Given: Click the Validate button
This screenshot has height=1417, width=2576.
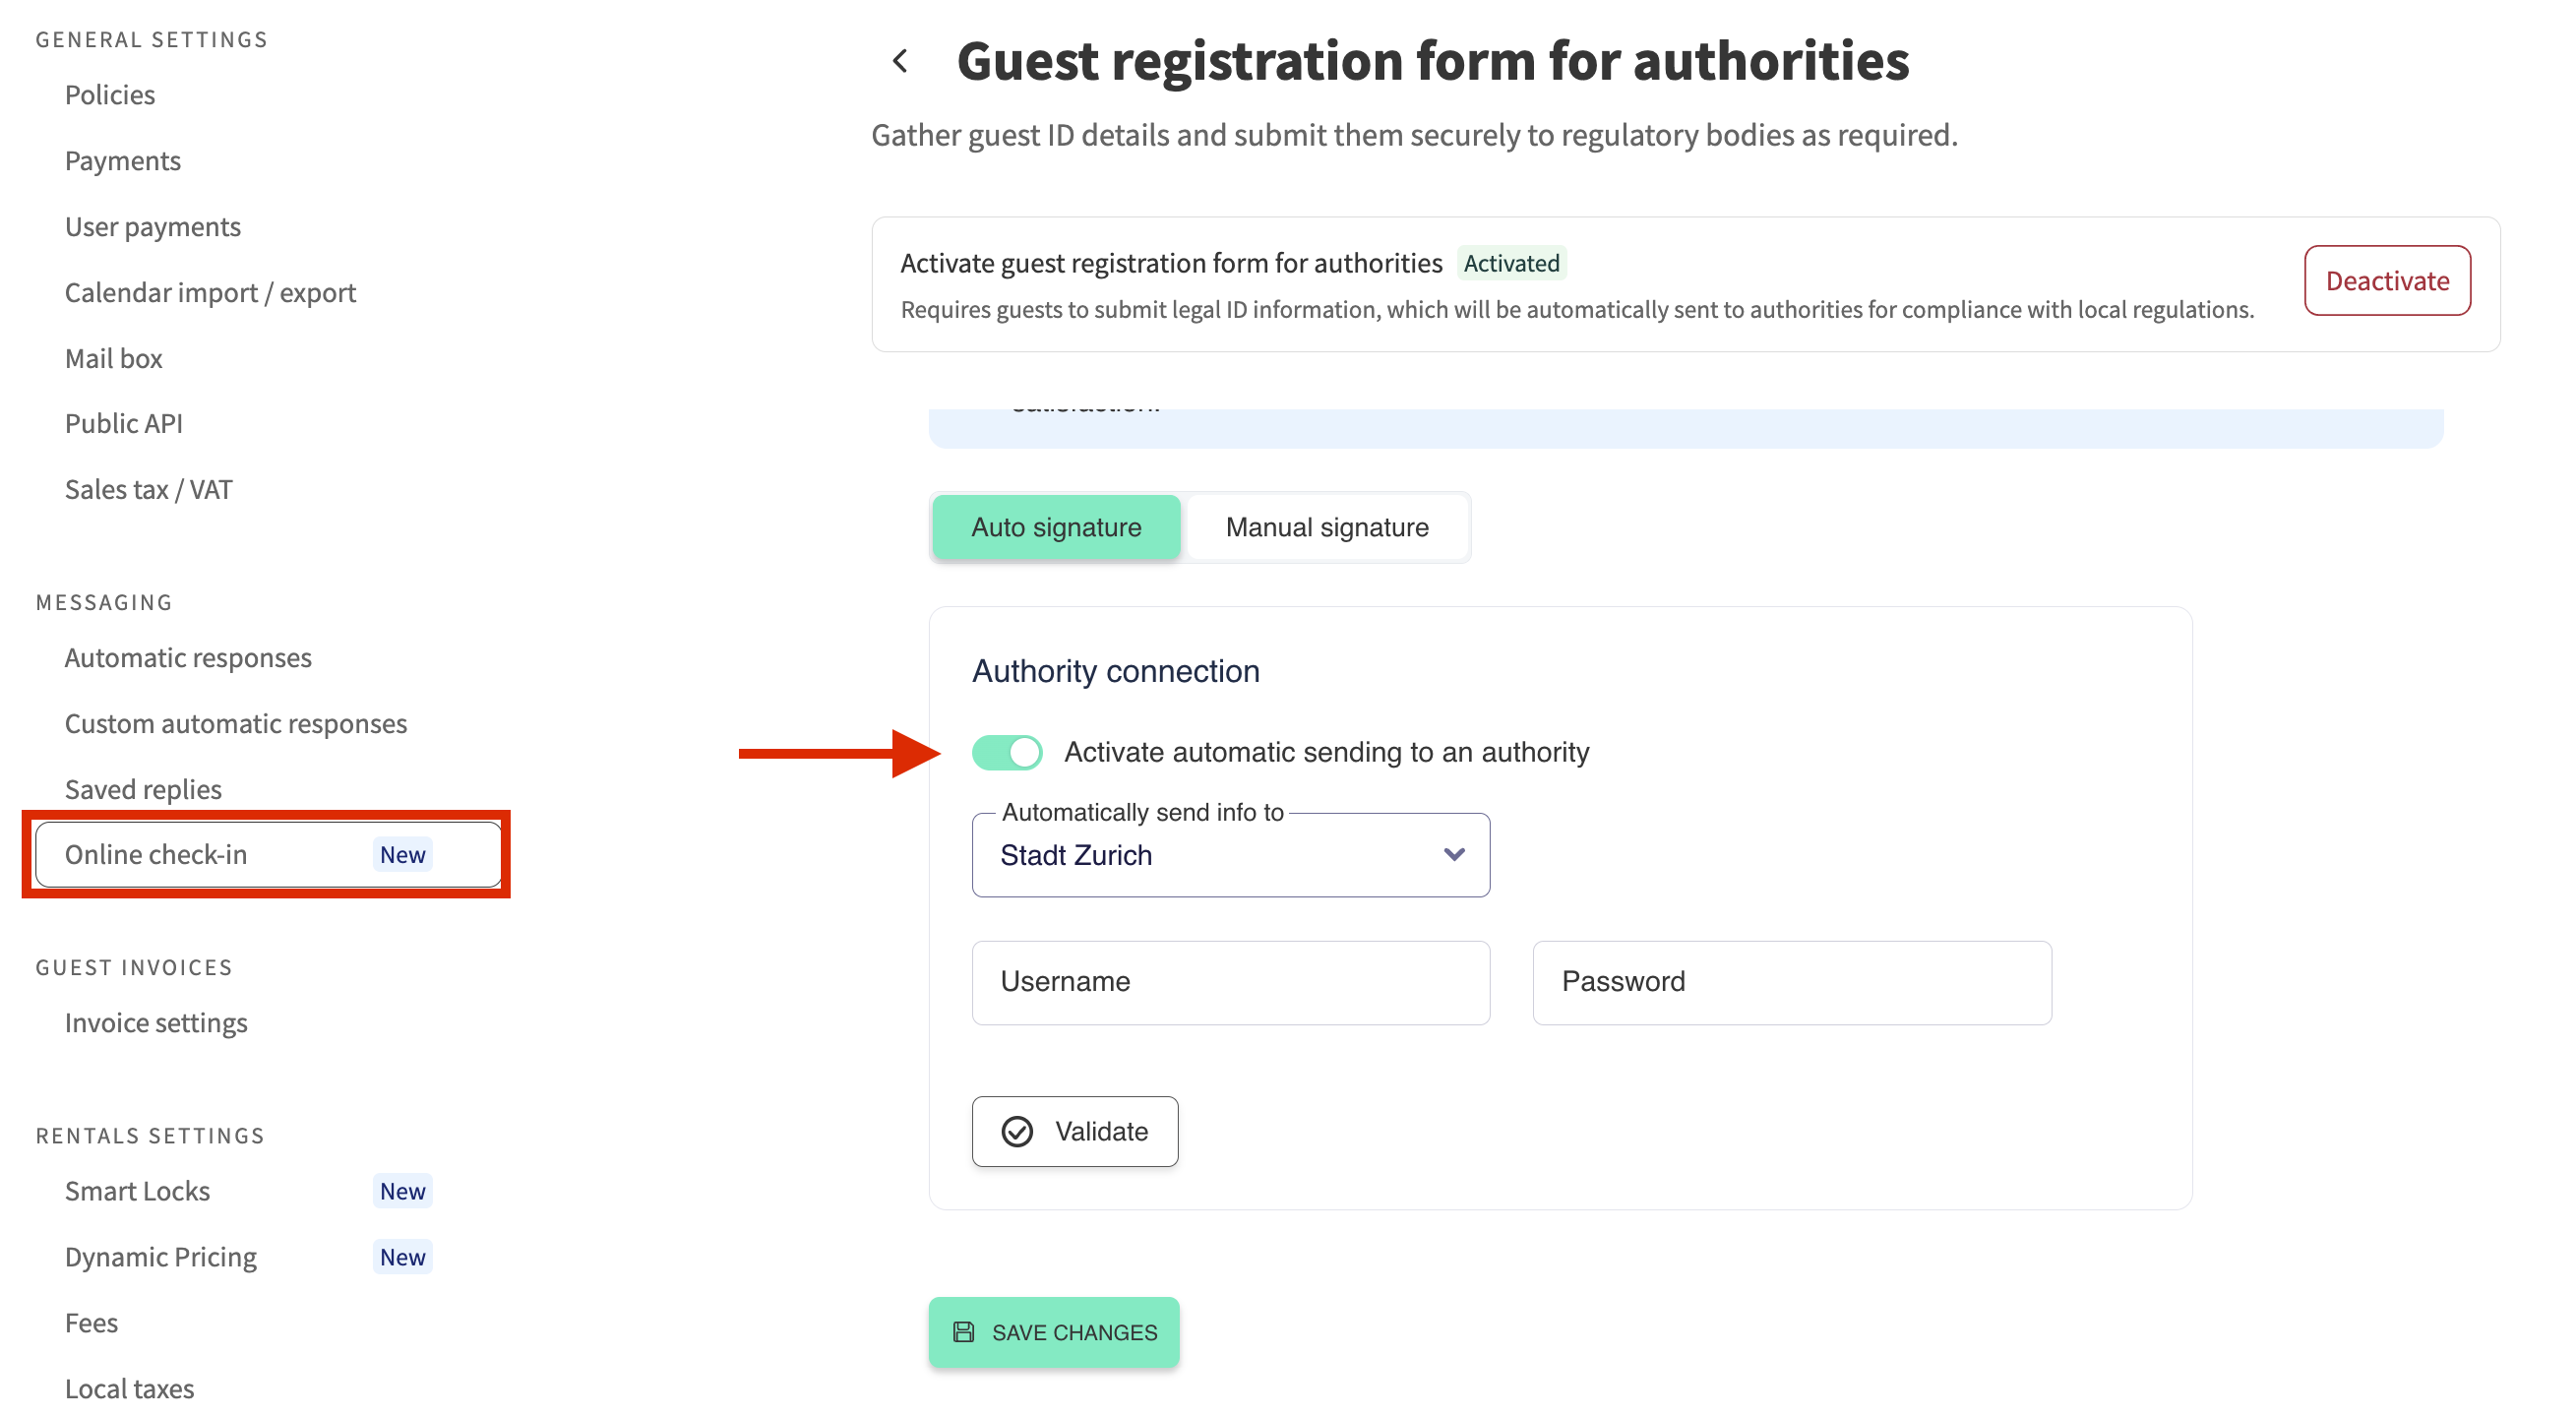Looking at the screenshot, I should click(1075, 1131).
